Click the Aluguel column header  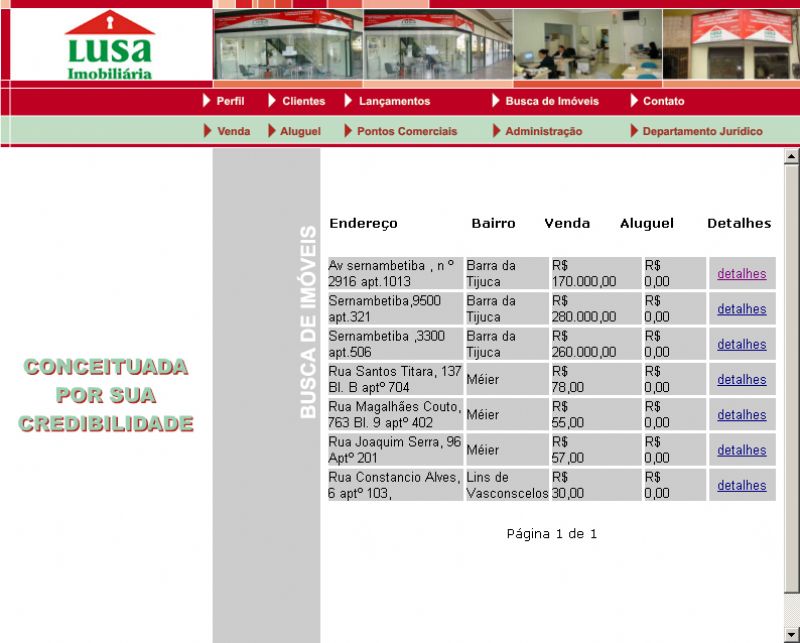coord(646,224)
